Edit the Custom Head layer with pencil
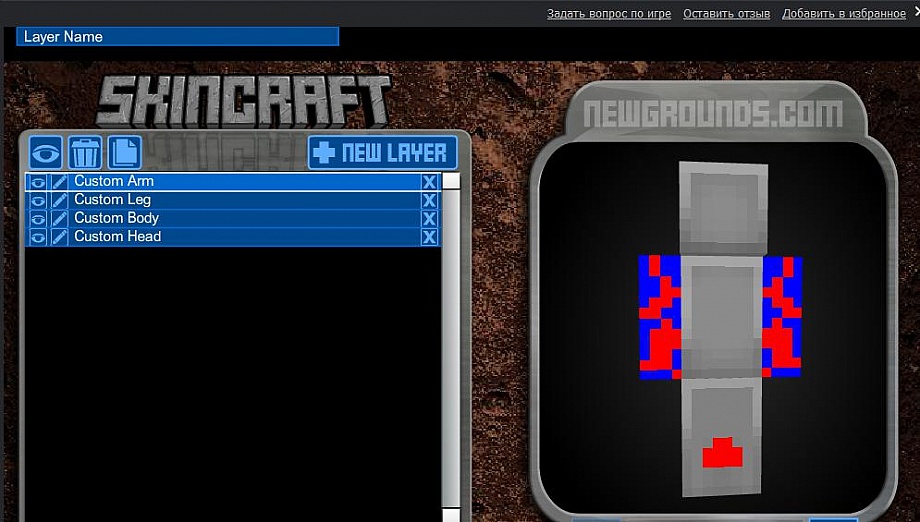 click(x=59, y=237)
